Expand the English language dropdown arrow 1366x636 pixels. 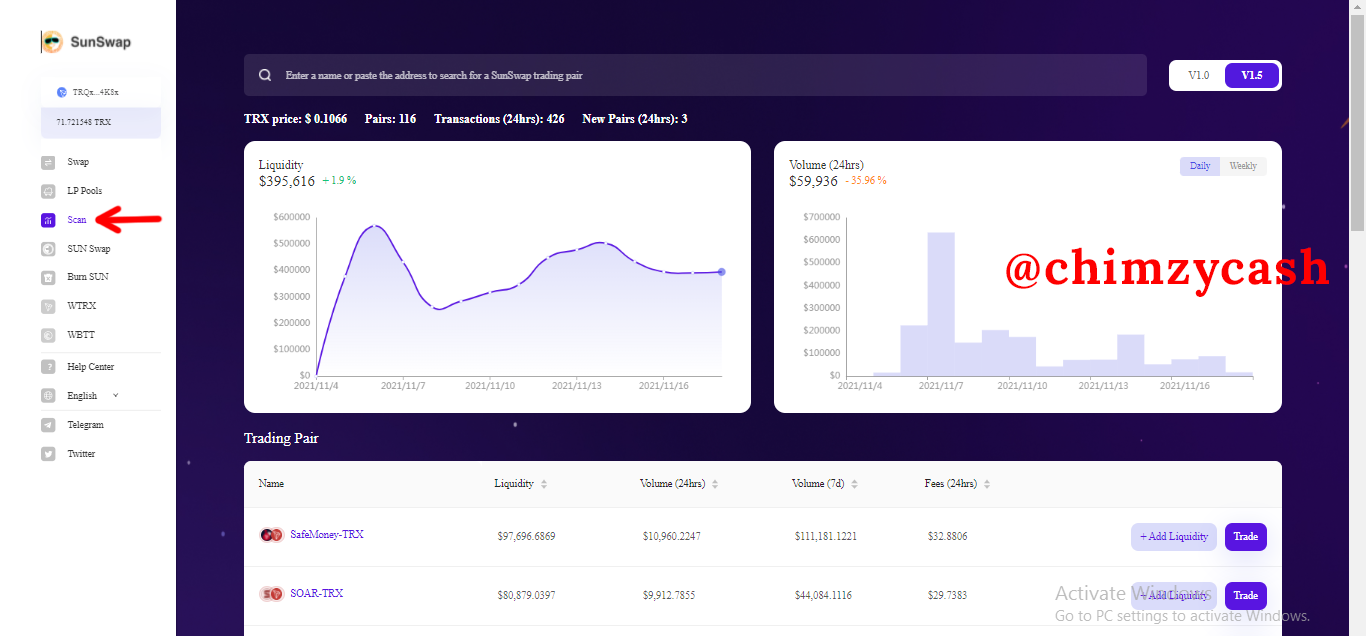(115, 395)
